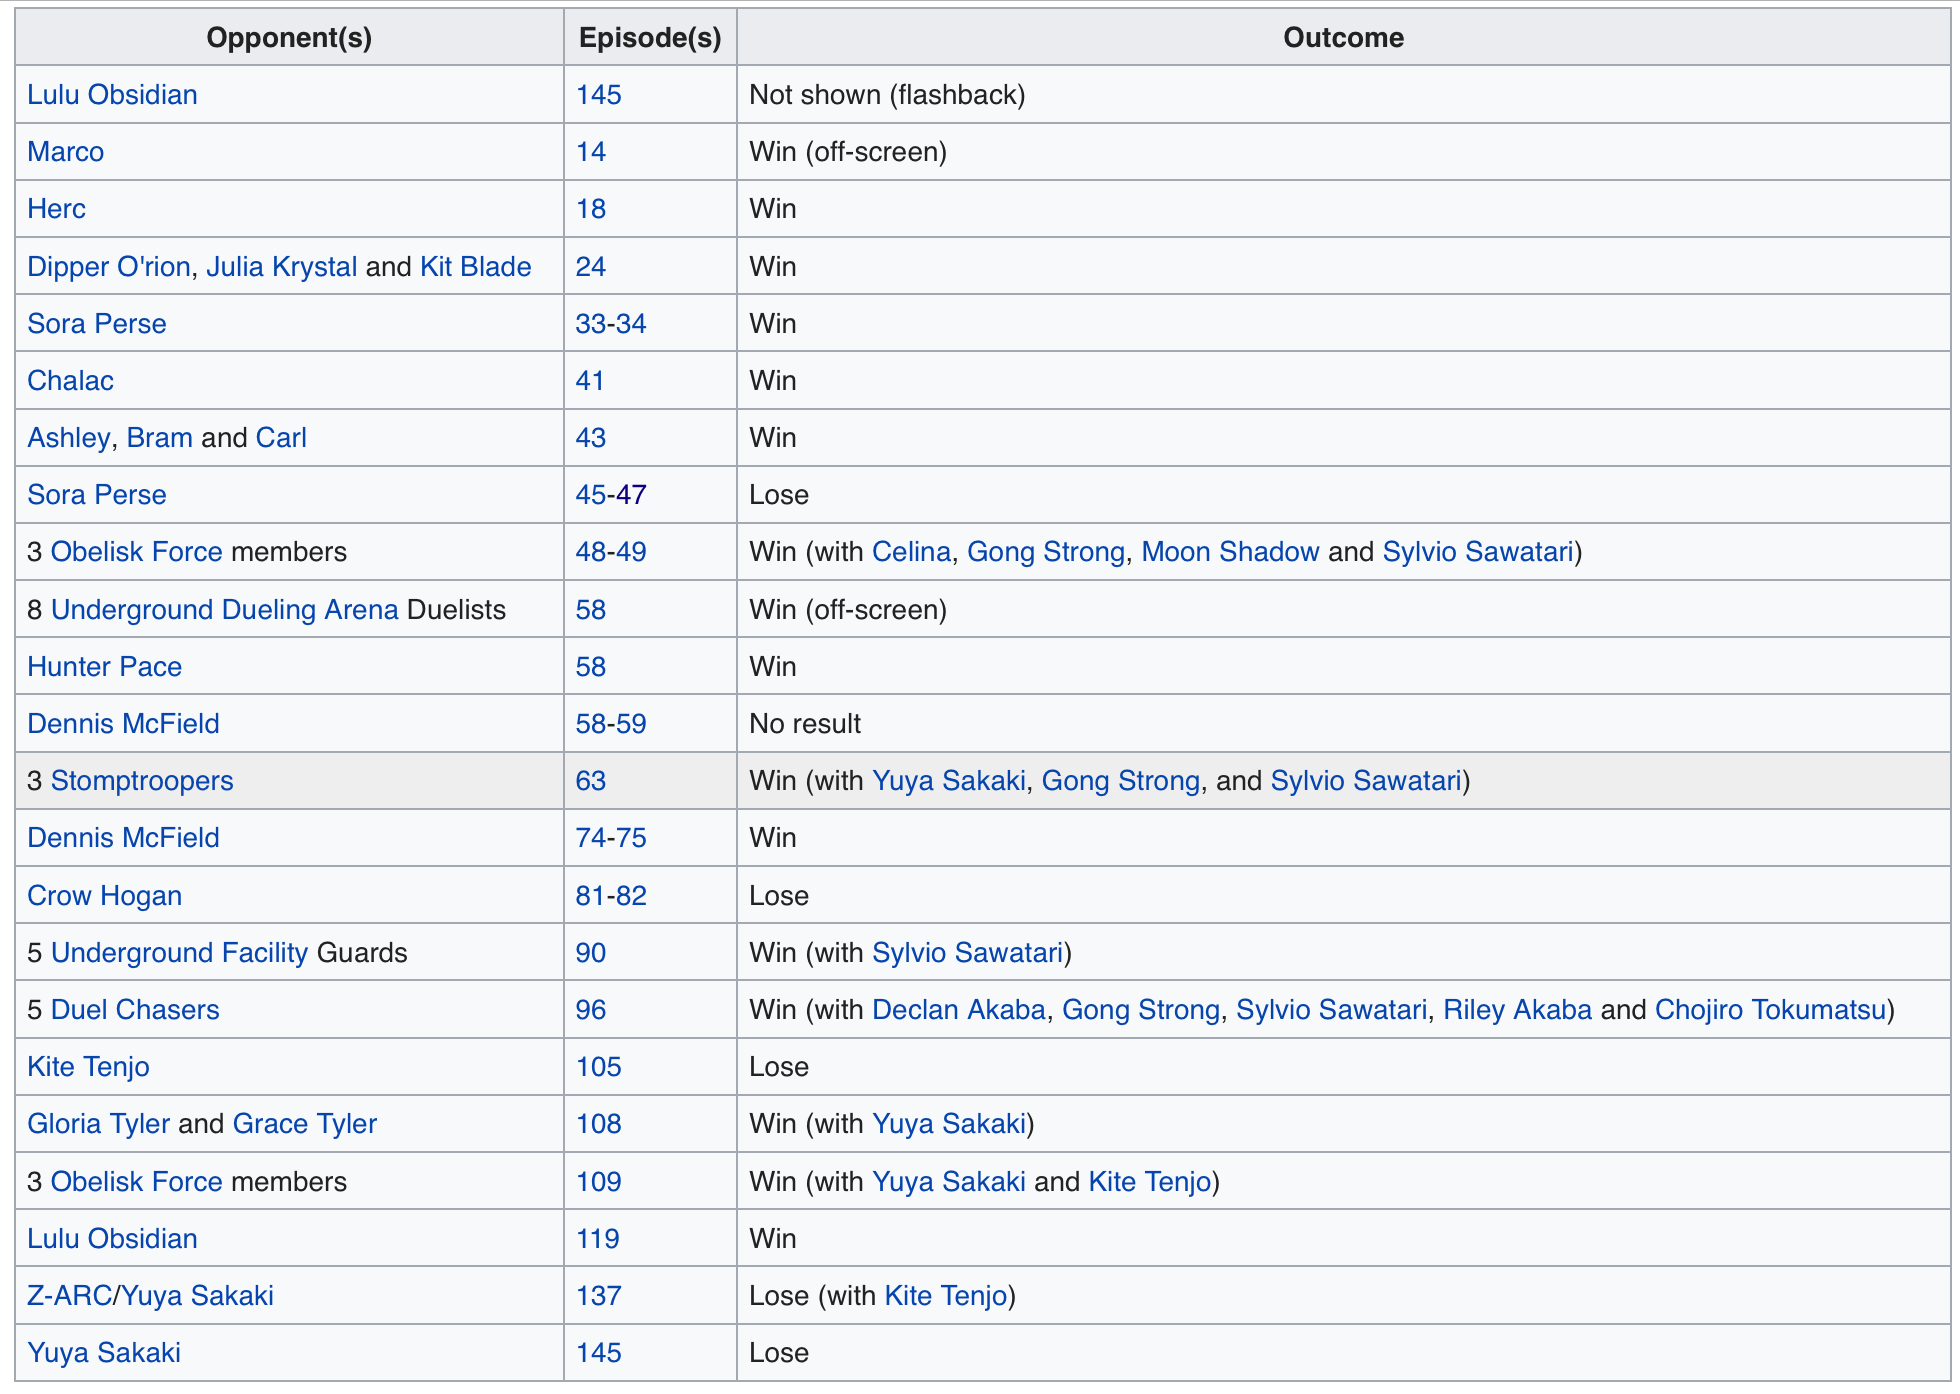Click the Hunter Pace link
This screenshot has width=1960, height=1394.
104,667
